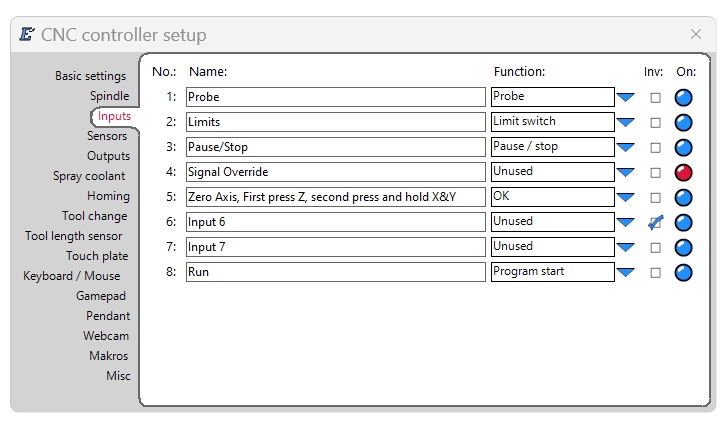Click the blue On indicator for Input 6
Viewport: 728px width, 423px height.
[x=683, y=222]
